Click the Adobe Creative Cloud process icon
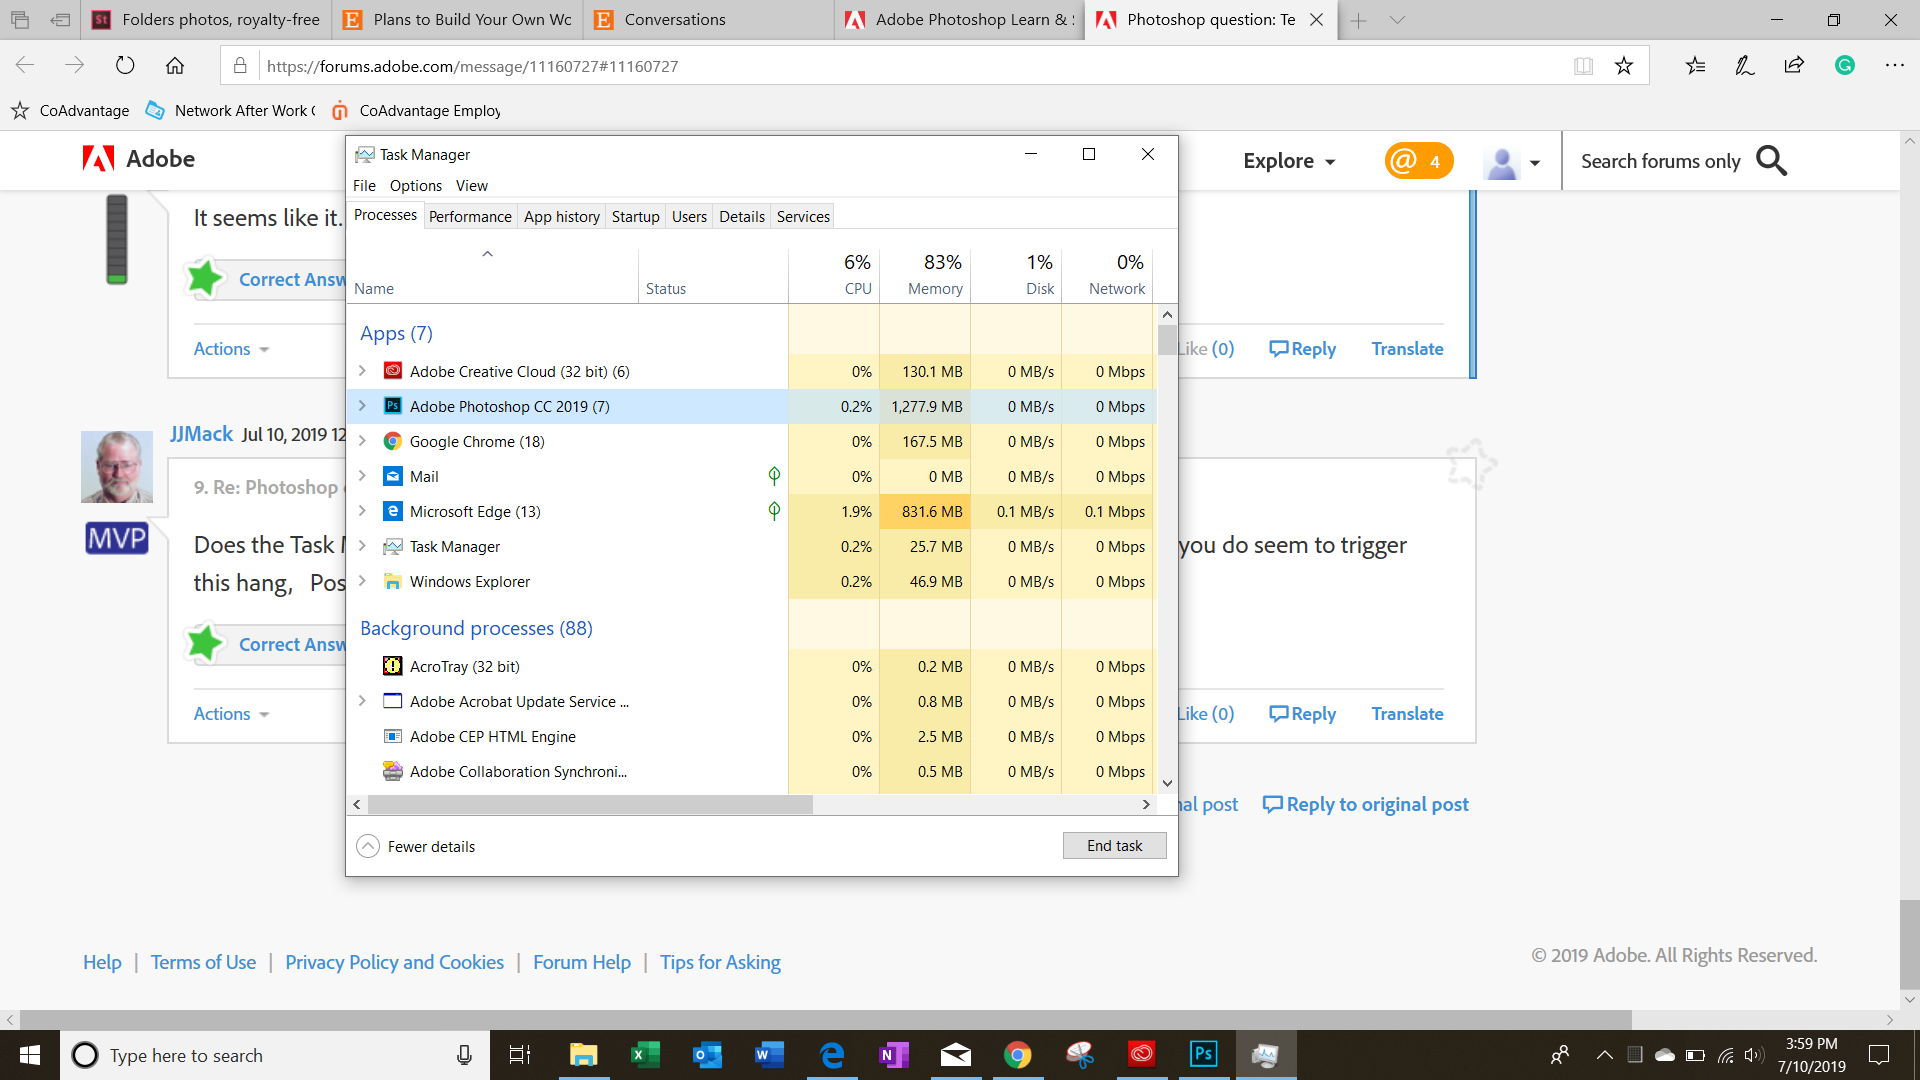 393,371
